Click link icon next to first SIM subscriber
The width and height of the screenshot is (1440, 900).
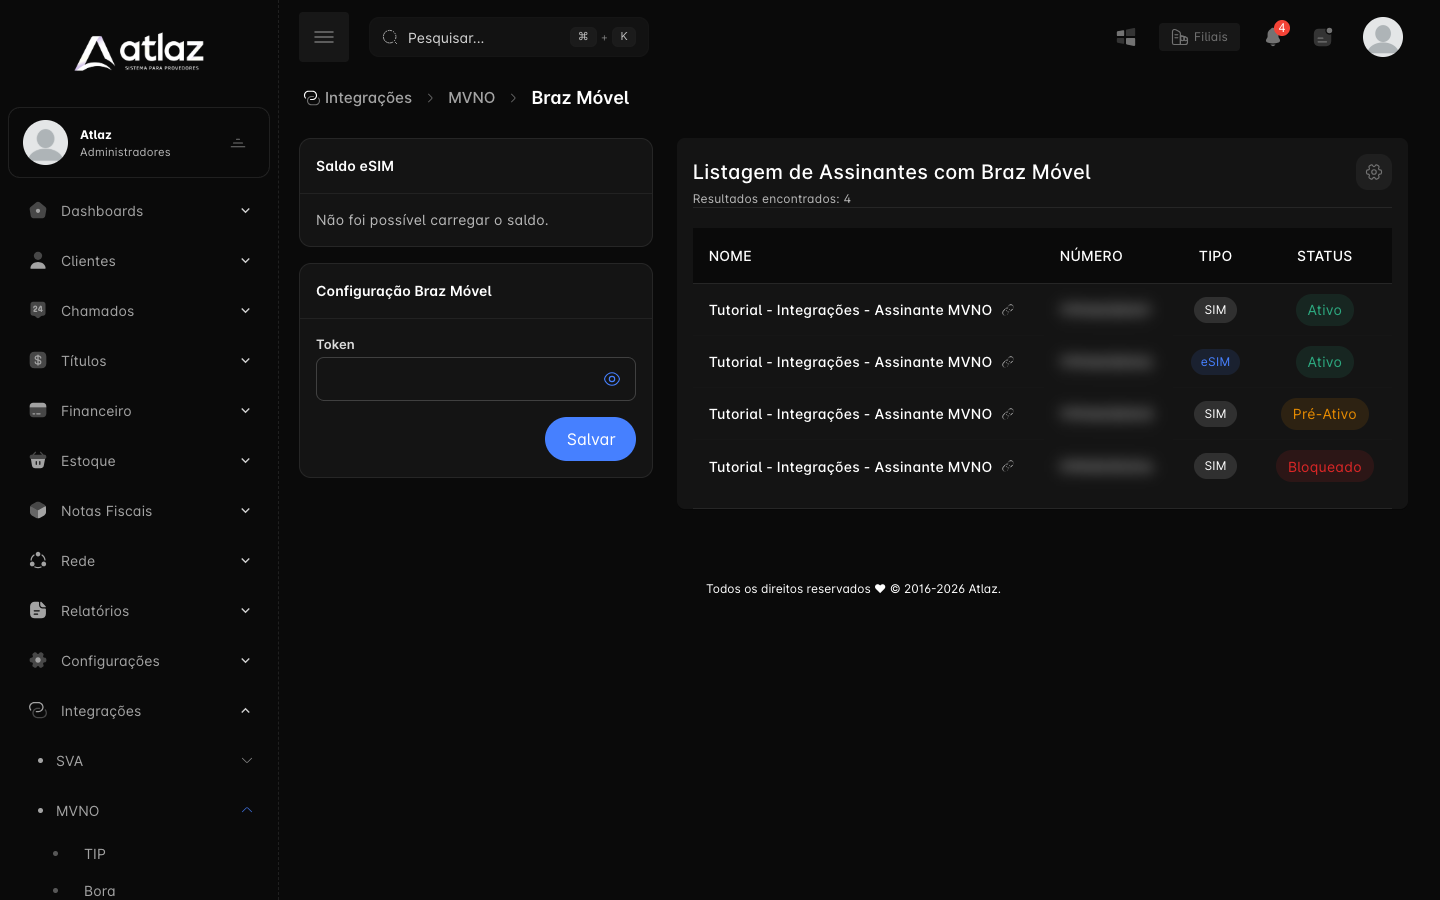tap(1008, 310)
